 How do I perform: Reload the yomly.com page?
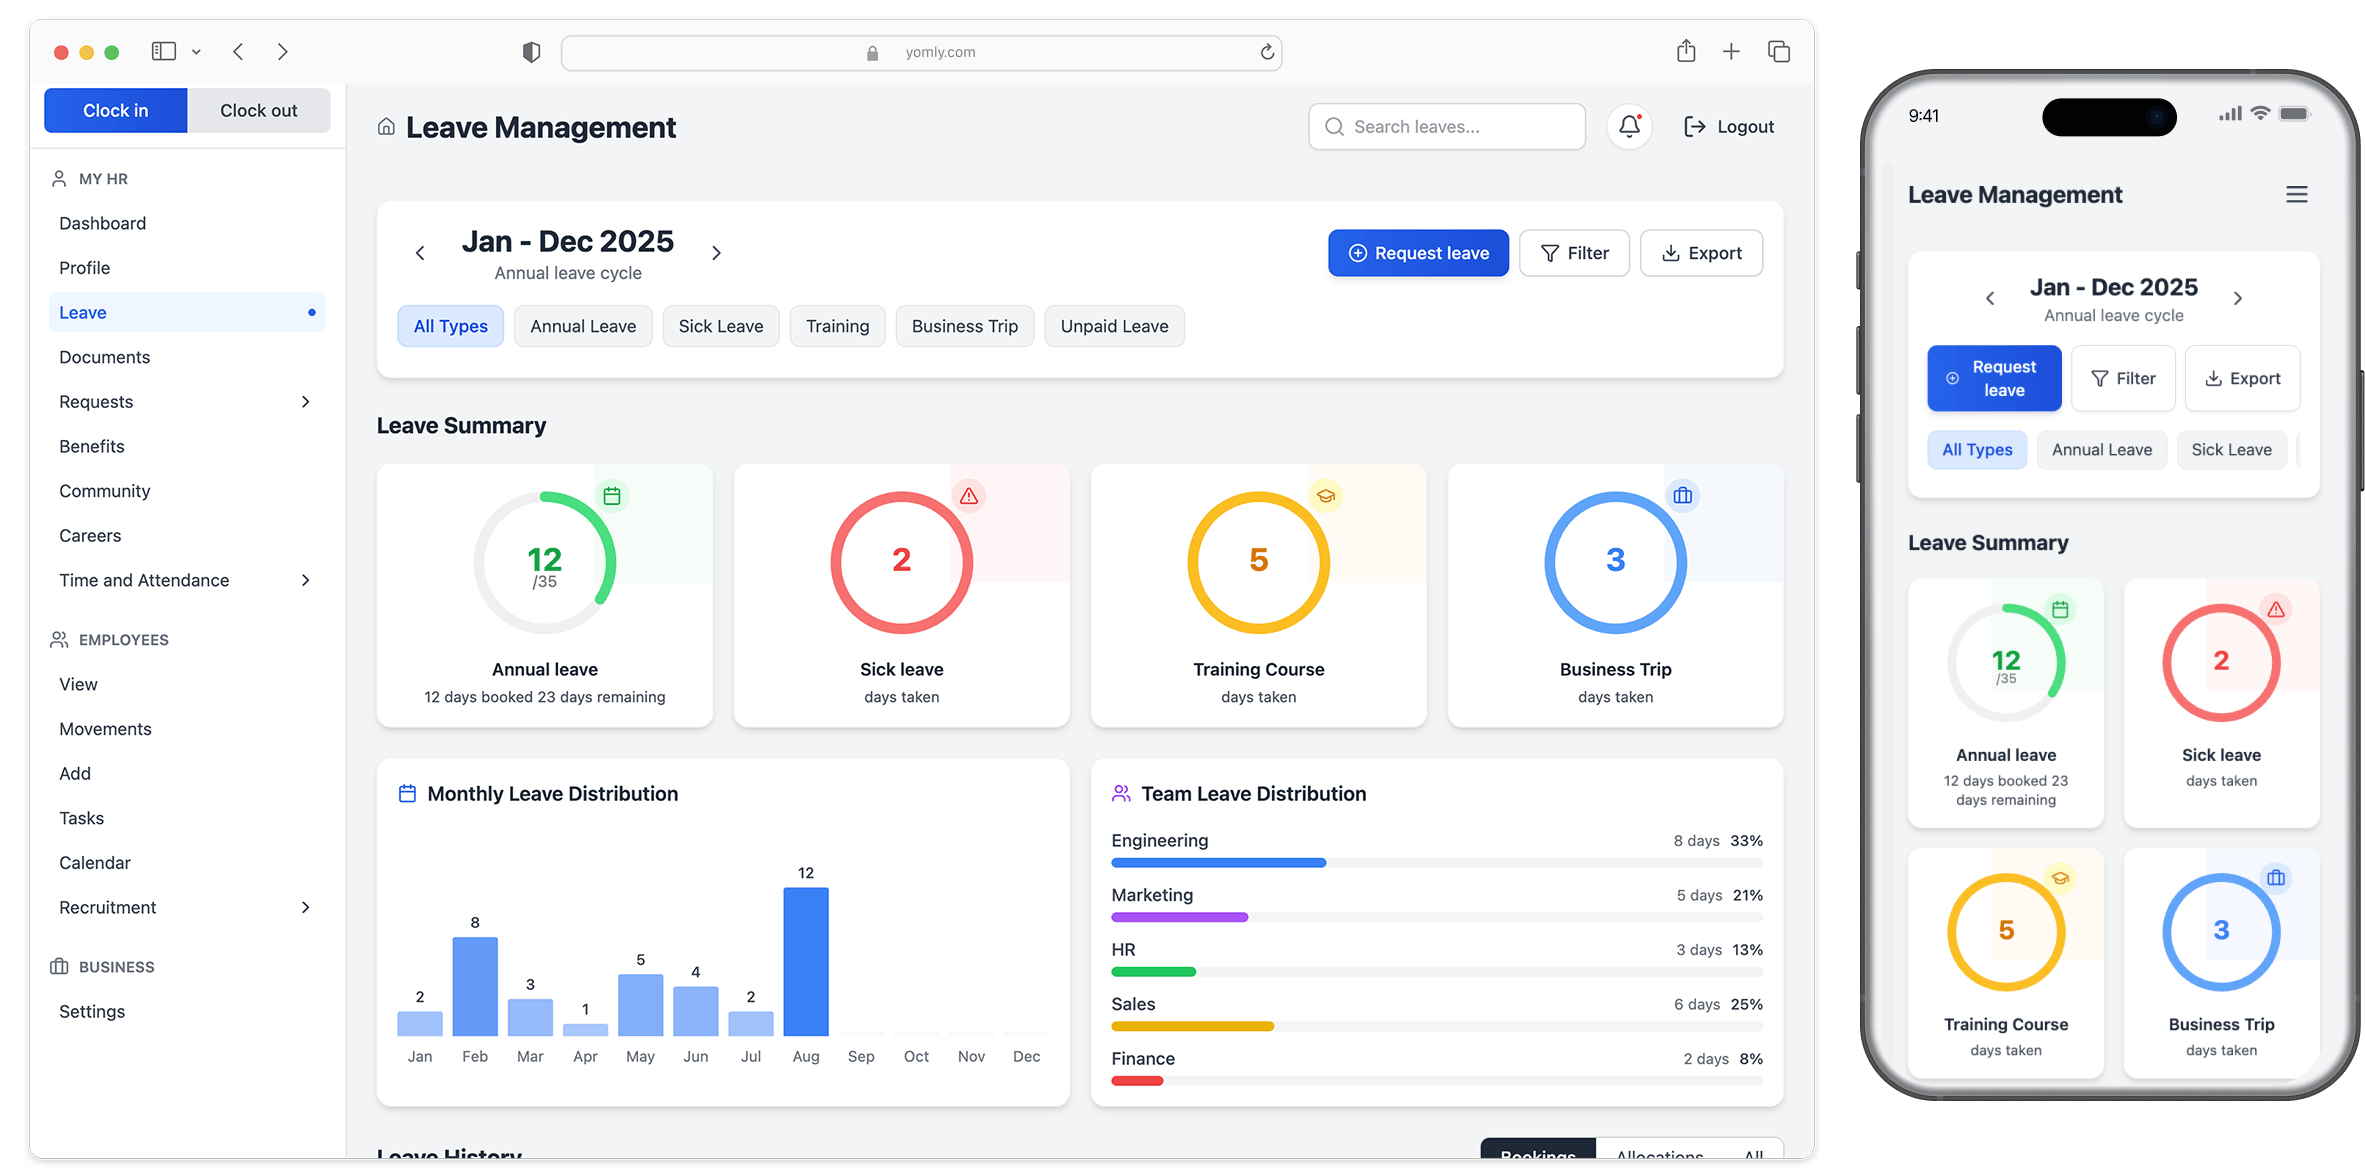1266,52
